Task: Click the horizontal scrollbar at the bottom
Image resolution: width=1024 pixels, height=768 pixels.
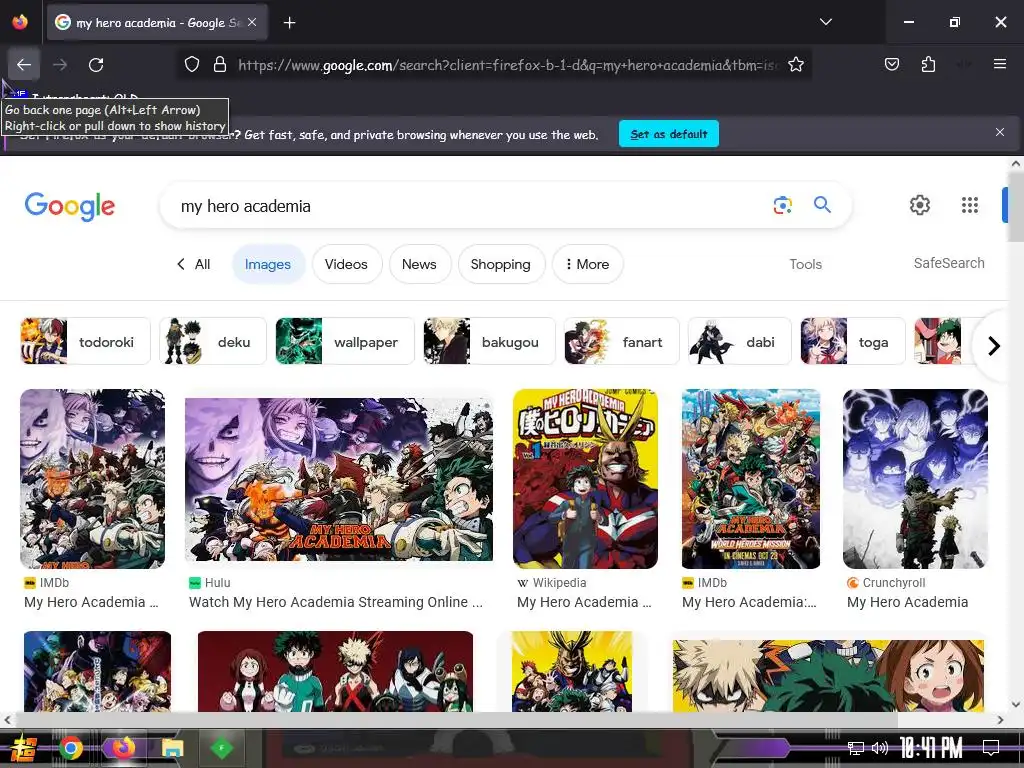Action: tap(457, 720)
